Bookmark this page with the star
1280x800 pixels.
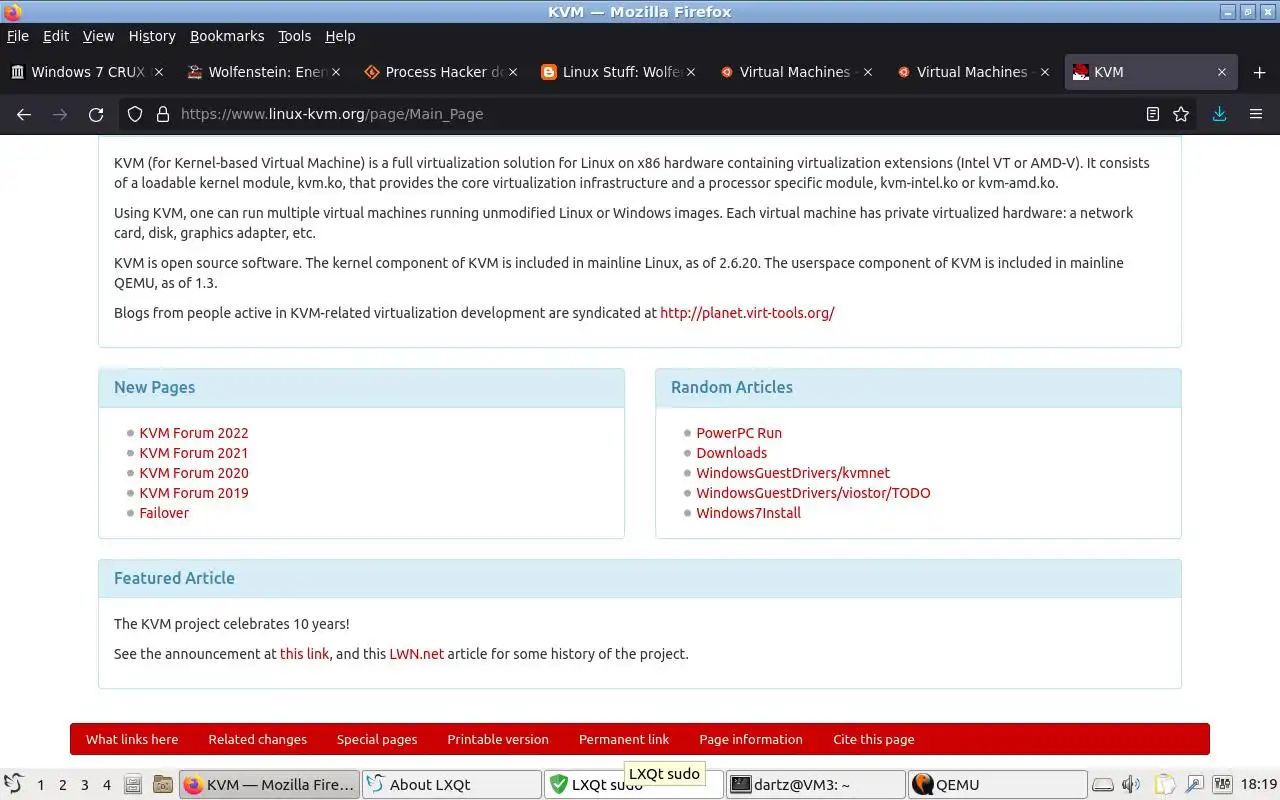[x=1181, y=114]
